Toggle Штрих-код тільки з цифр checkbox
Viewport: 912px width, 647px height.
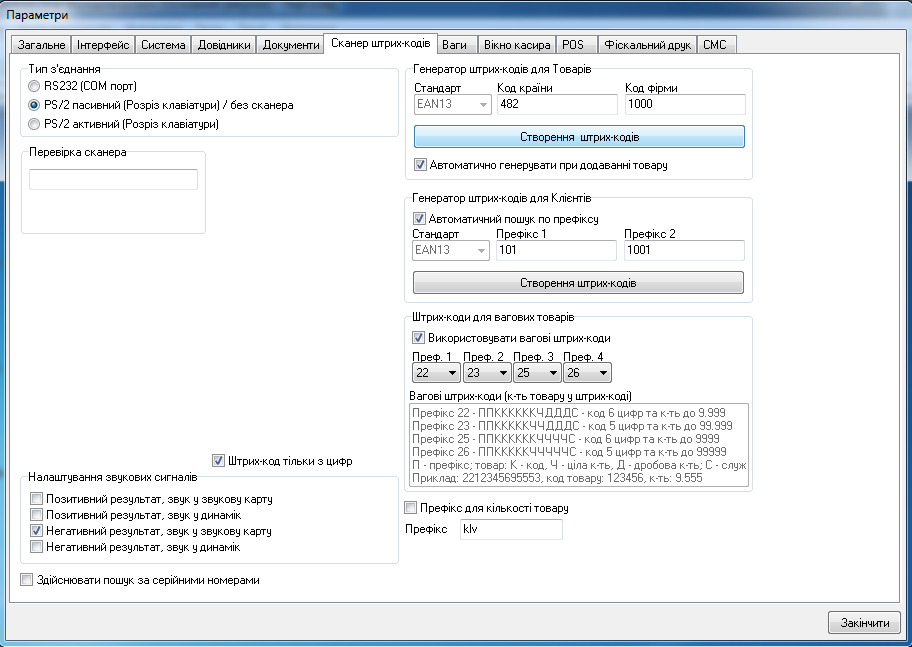click(x=219, y=461)
